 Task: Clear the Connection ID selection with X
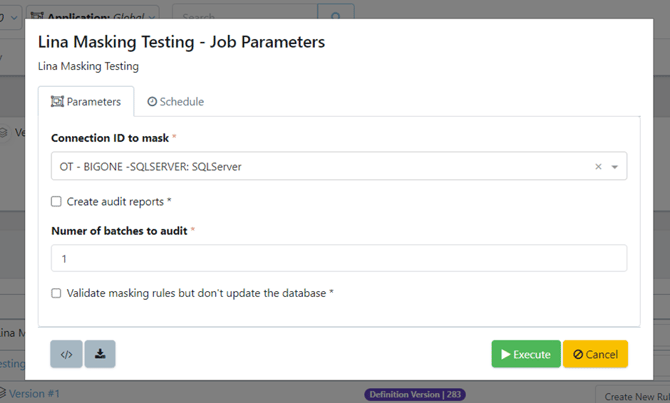click(x=598, y=167)
